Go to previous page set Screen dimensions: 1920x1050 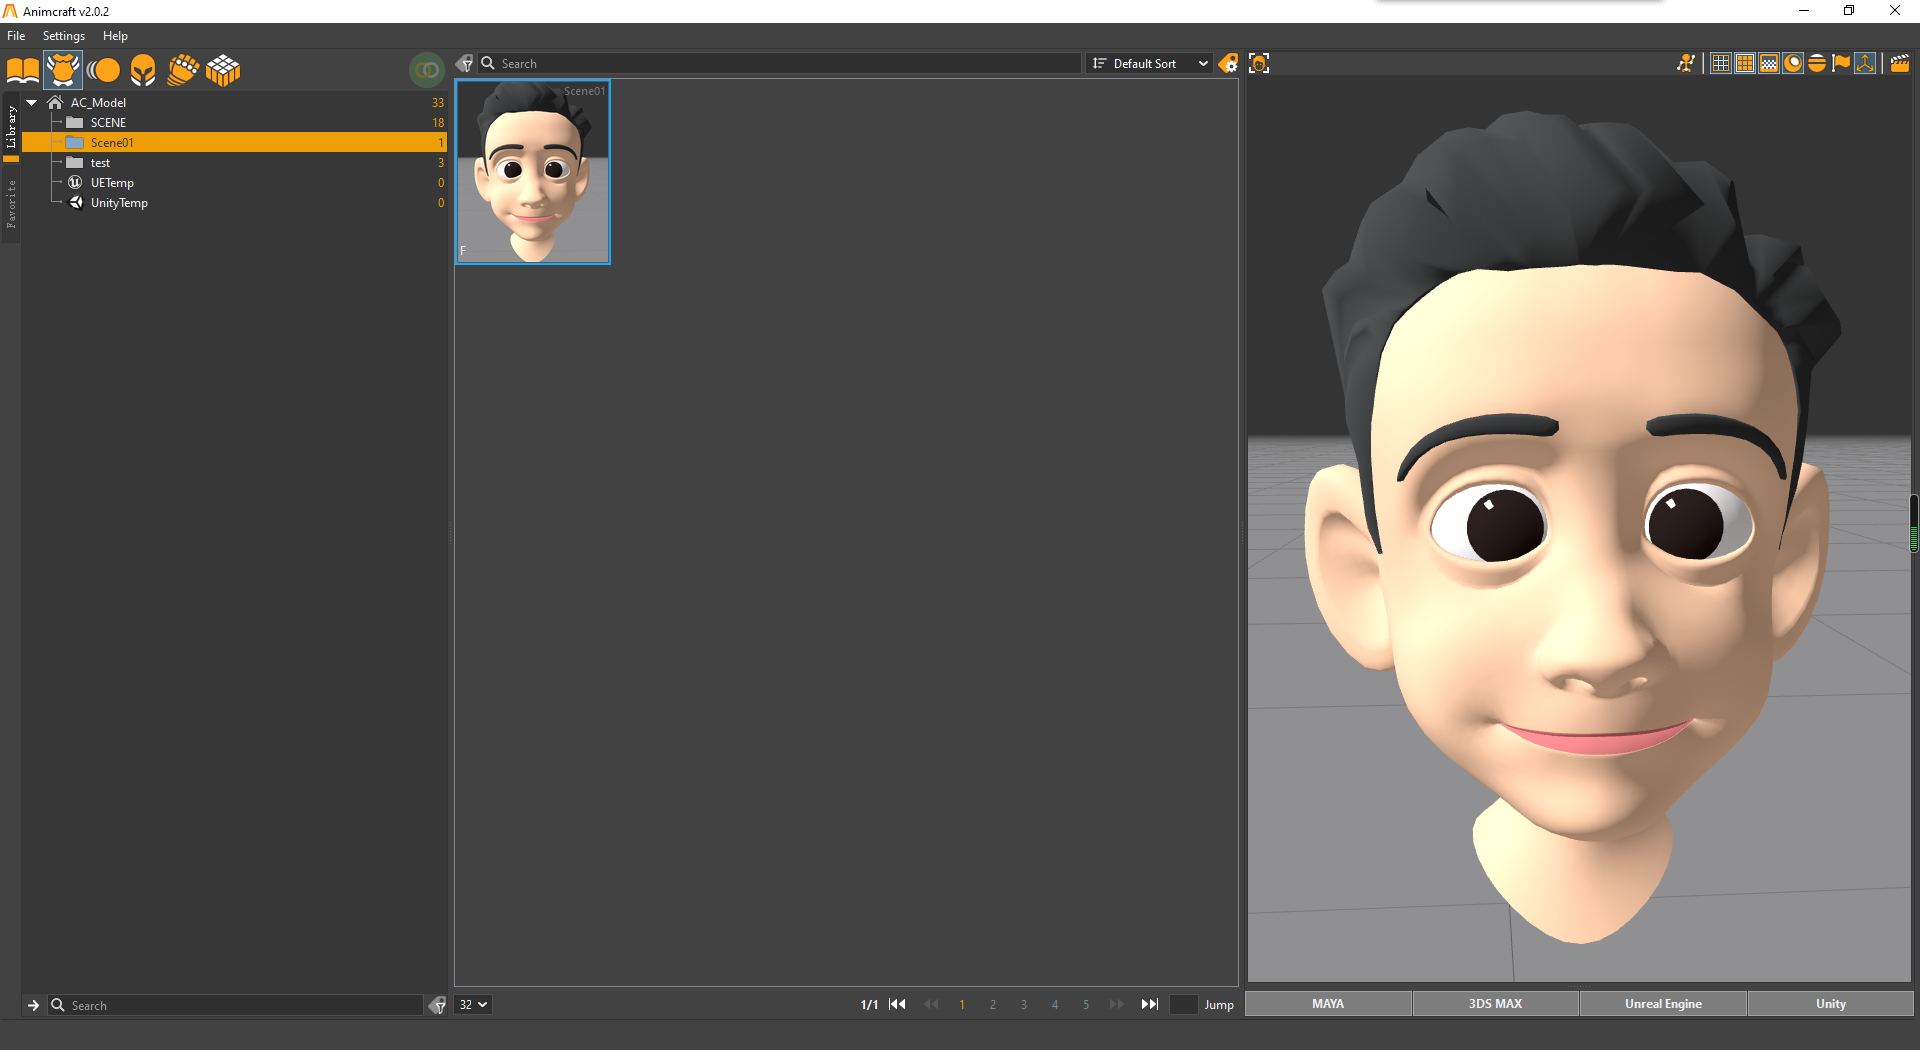931,1004
